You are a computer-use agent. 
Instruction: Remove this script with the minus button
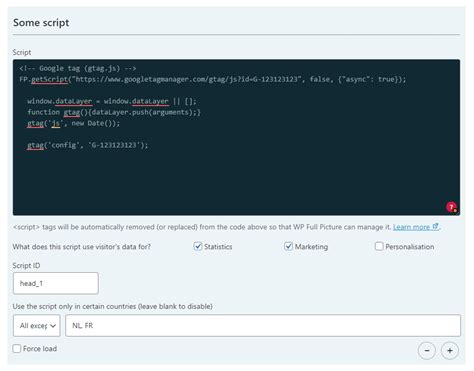coord(427,351)
